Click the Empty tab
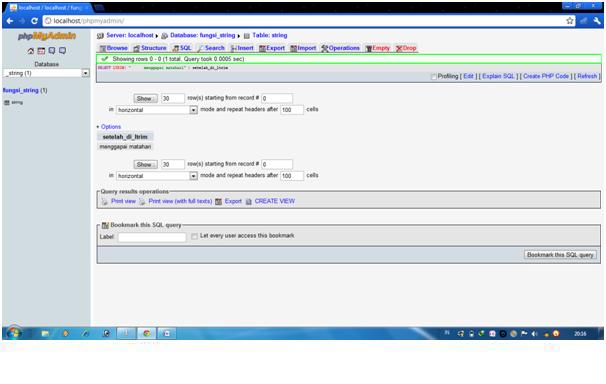The image size is (606, 384). (x=378, y=48)
